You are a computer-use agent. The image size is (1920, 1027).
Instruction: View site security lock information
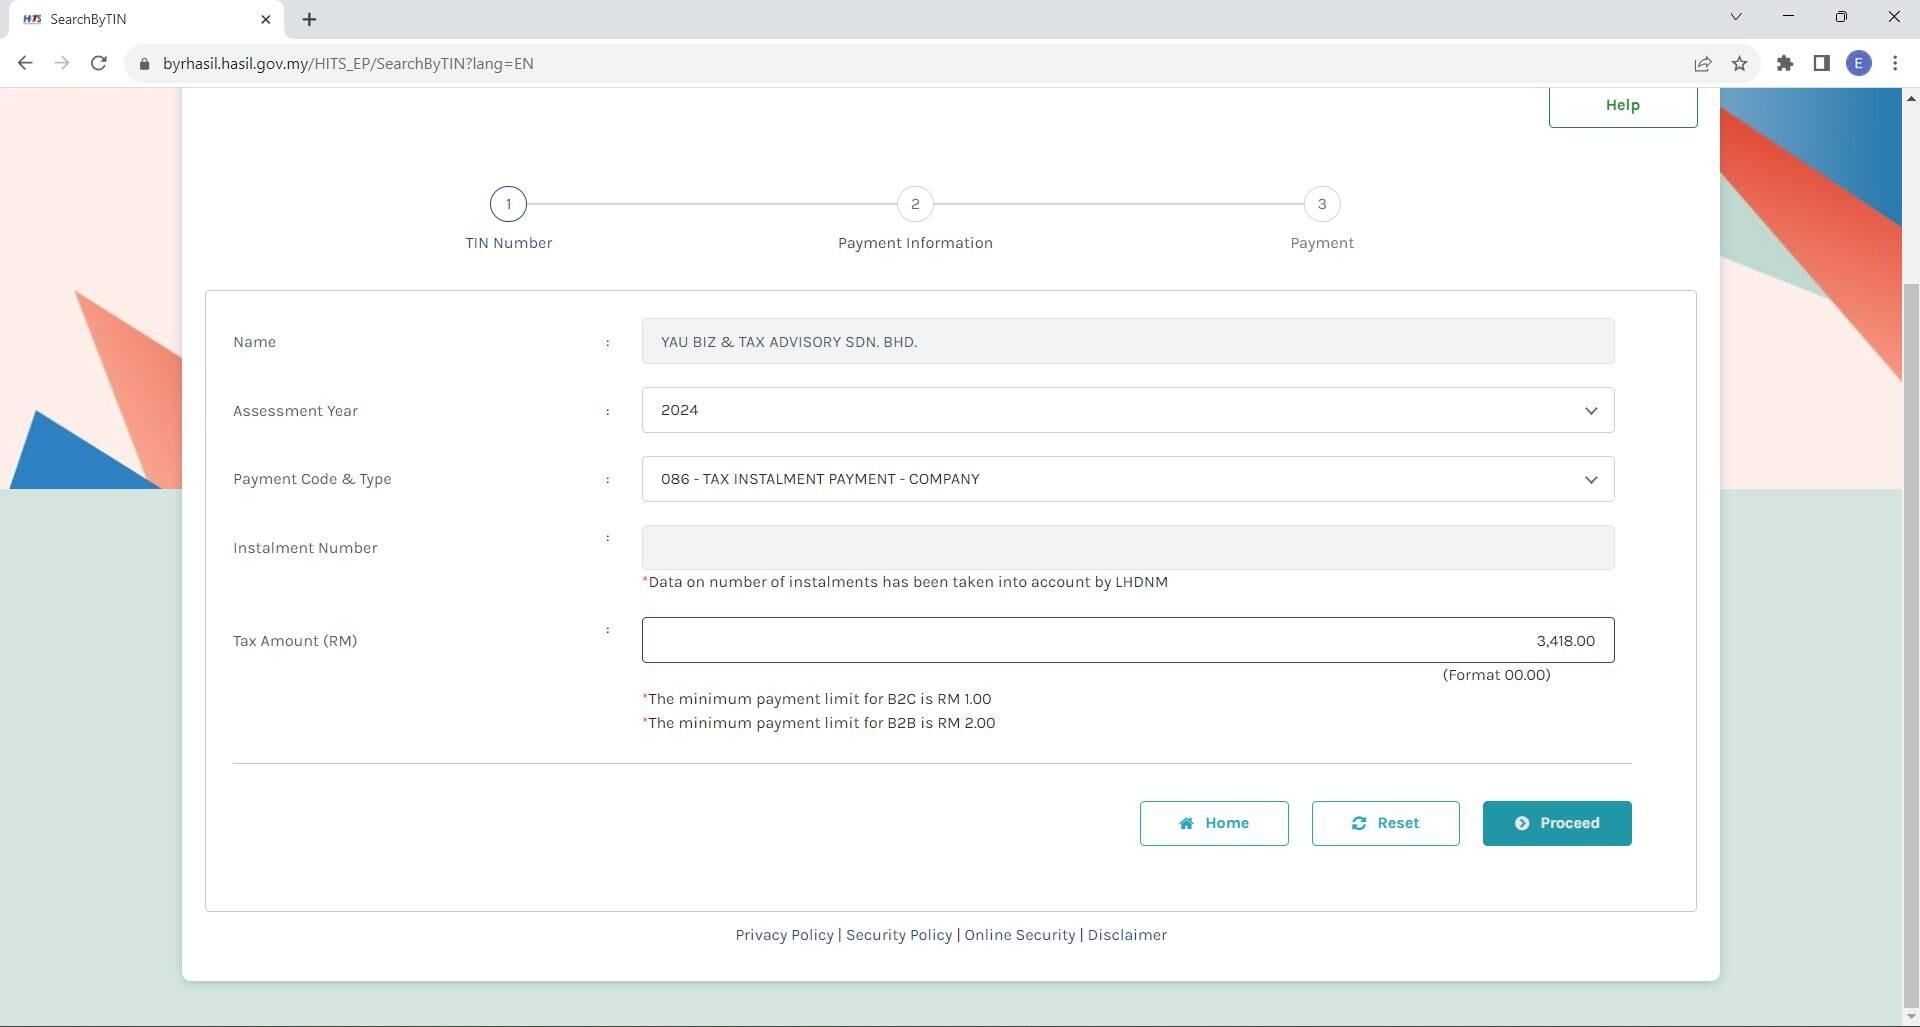point(144,63)
